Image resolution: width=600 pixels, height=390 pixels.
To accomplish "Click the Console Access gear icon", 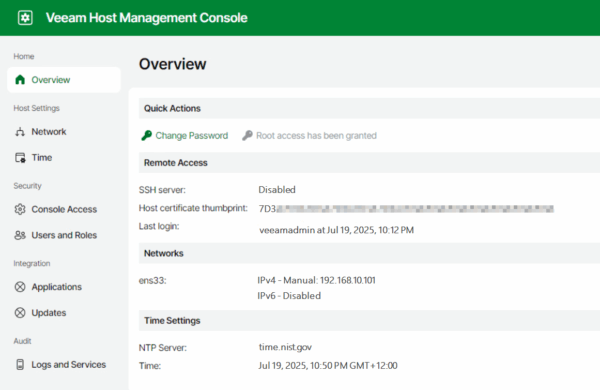I will pyautogui.click(x=20, y=209).
